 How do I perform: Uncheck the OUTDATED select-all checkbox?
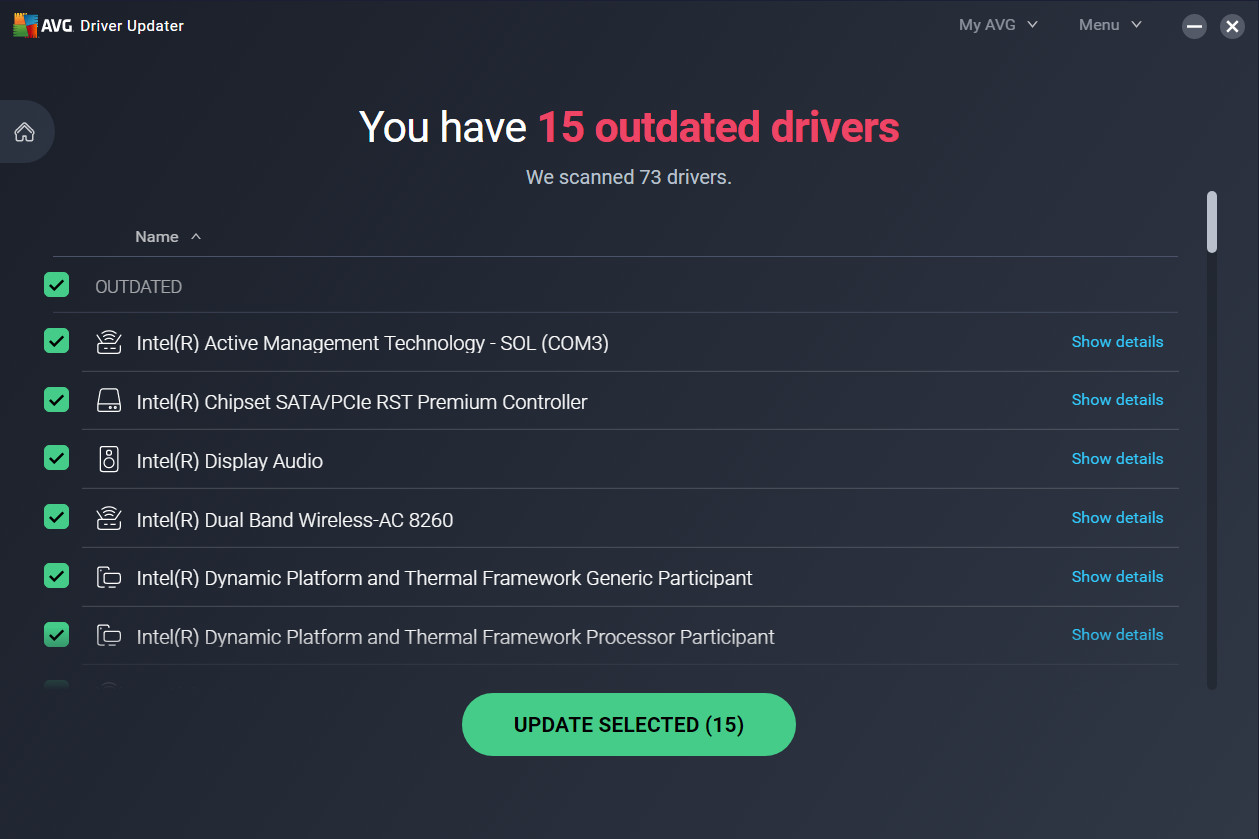(56, 285)
